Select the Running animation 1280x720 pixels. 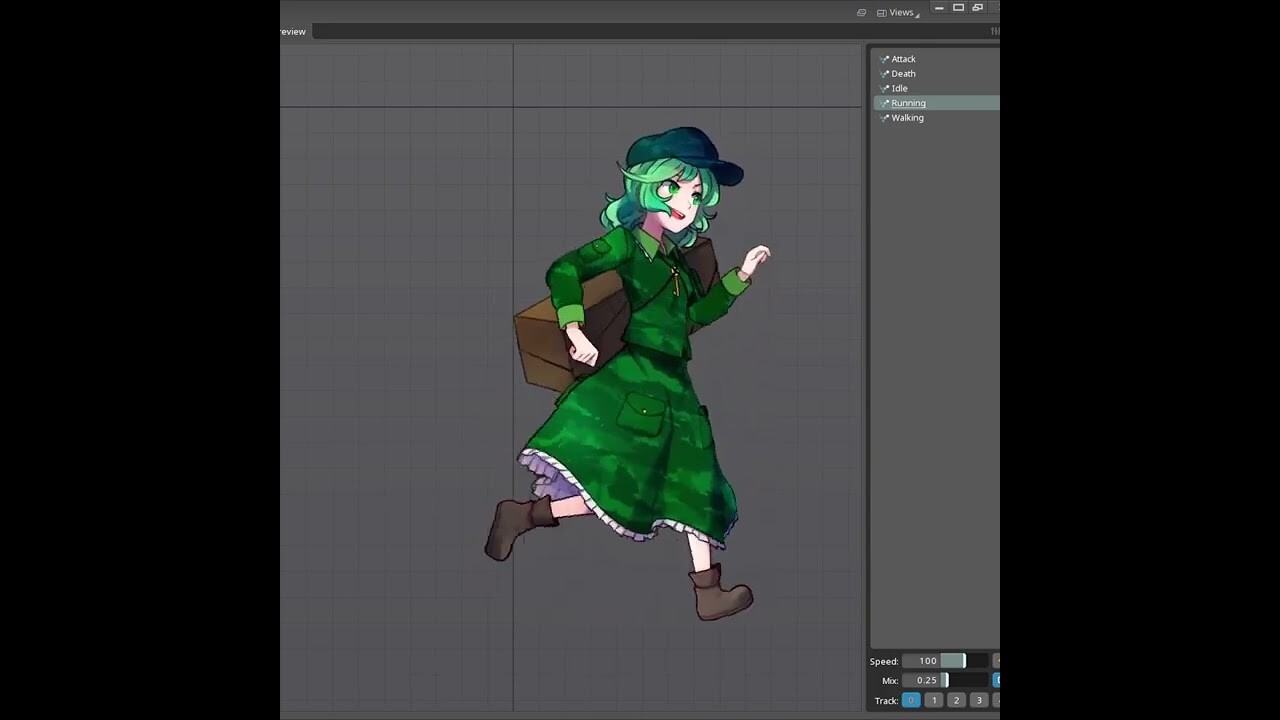(x=908, y=102)
